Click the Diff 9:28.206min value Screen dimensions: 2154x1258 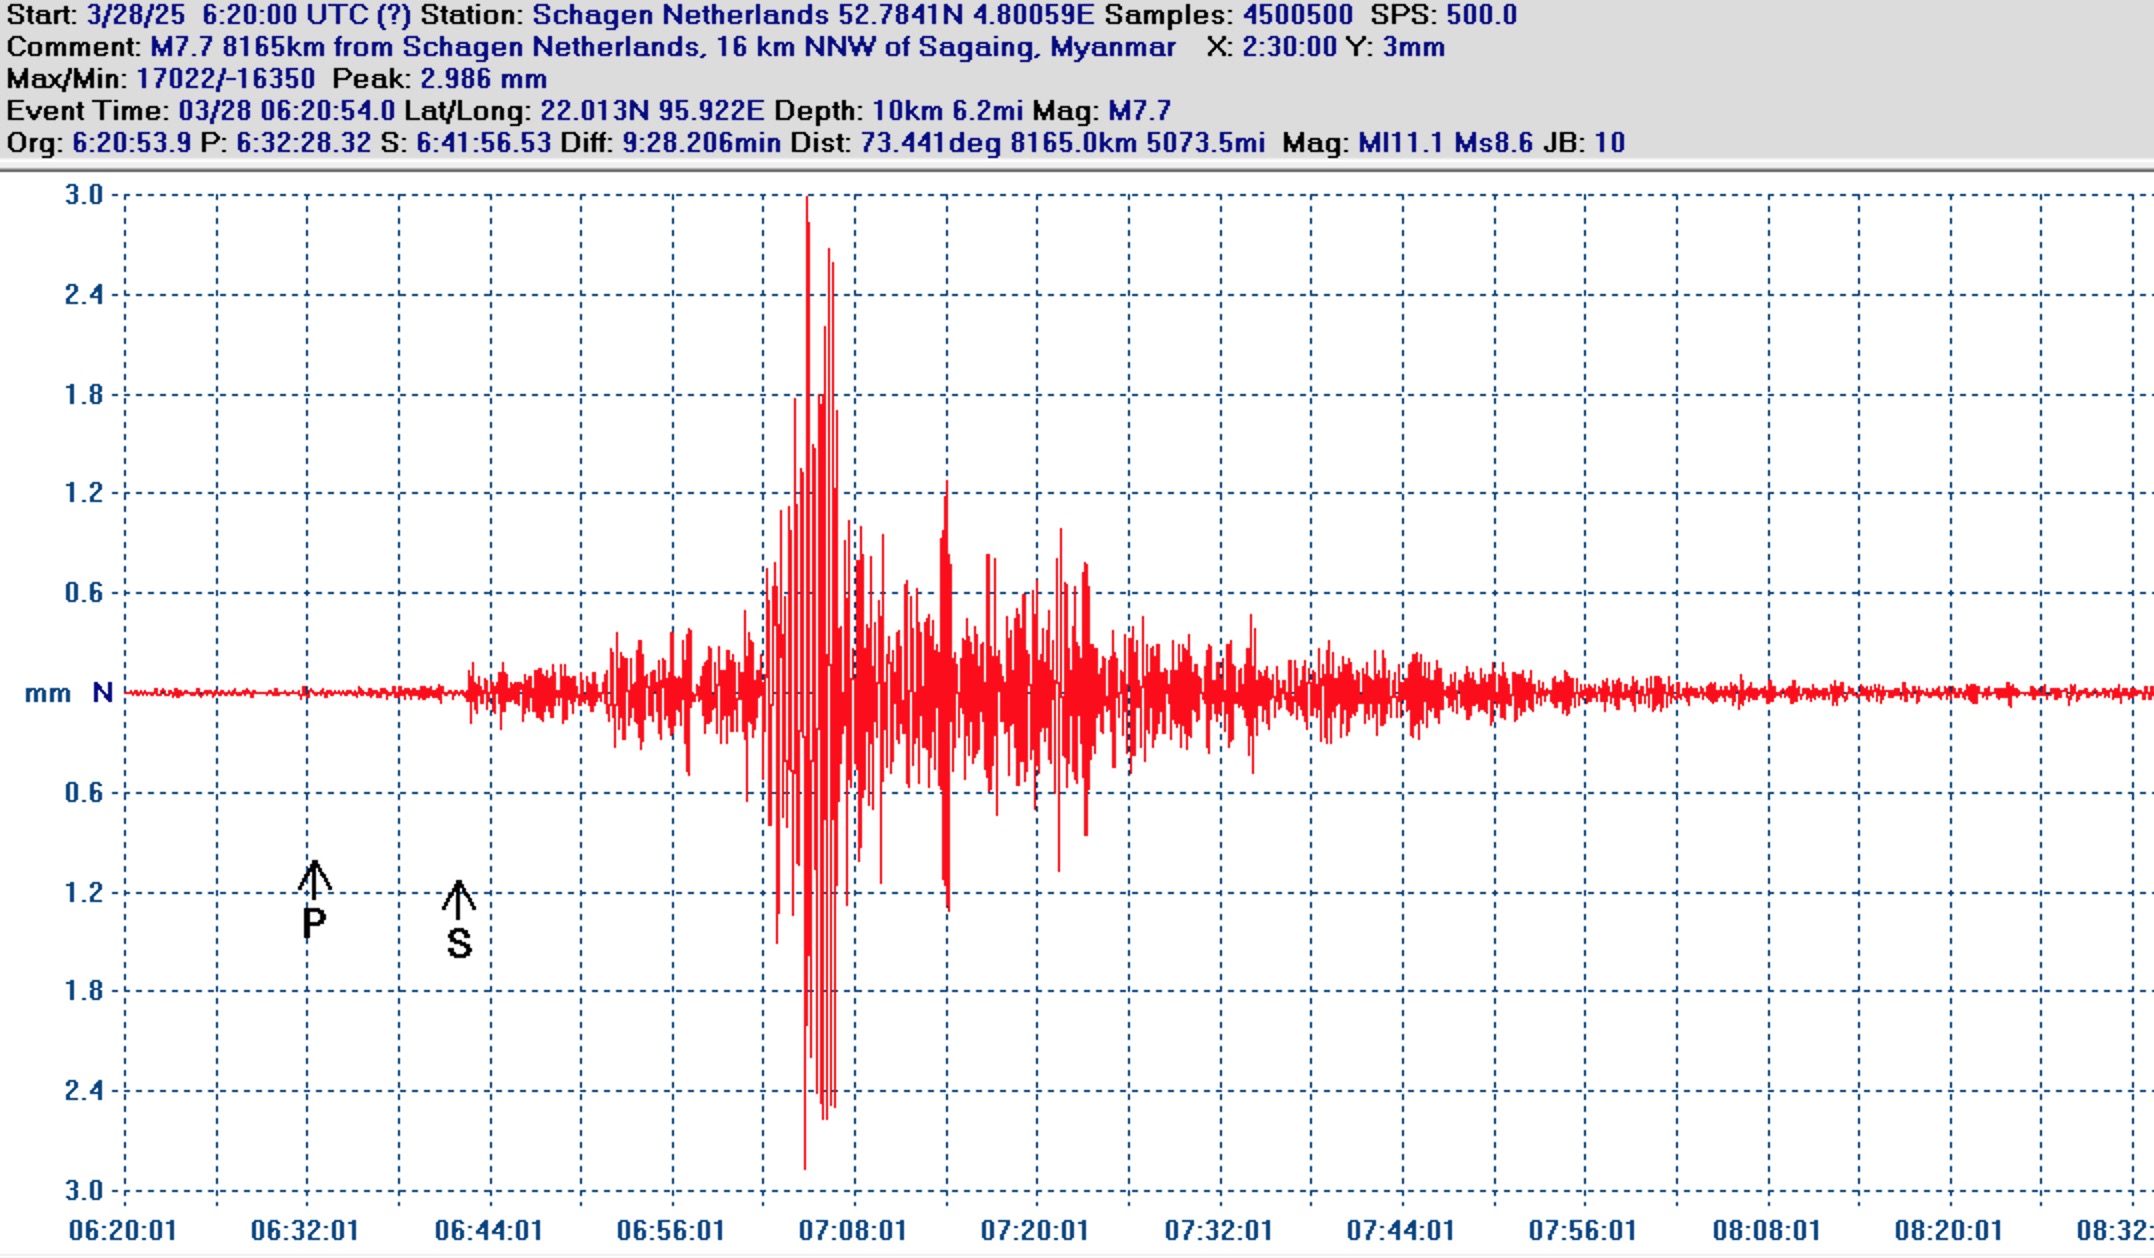(701, 143)
